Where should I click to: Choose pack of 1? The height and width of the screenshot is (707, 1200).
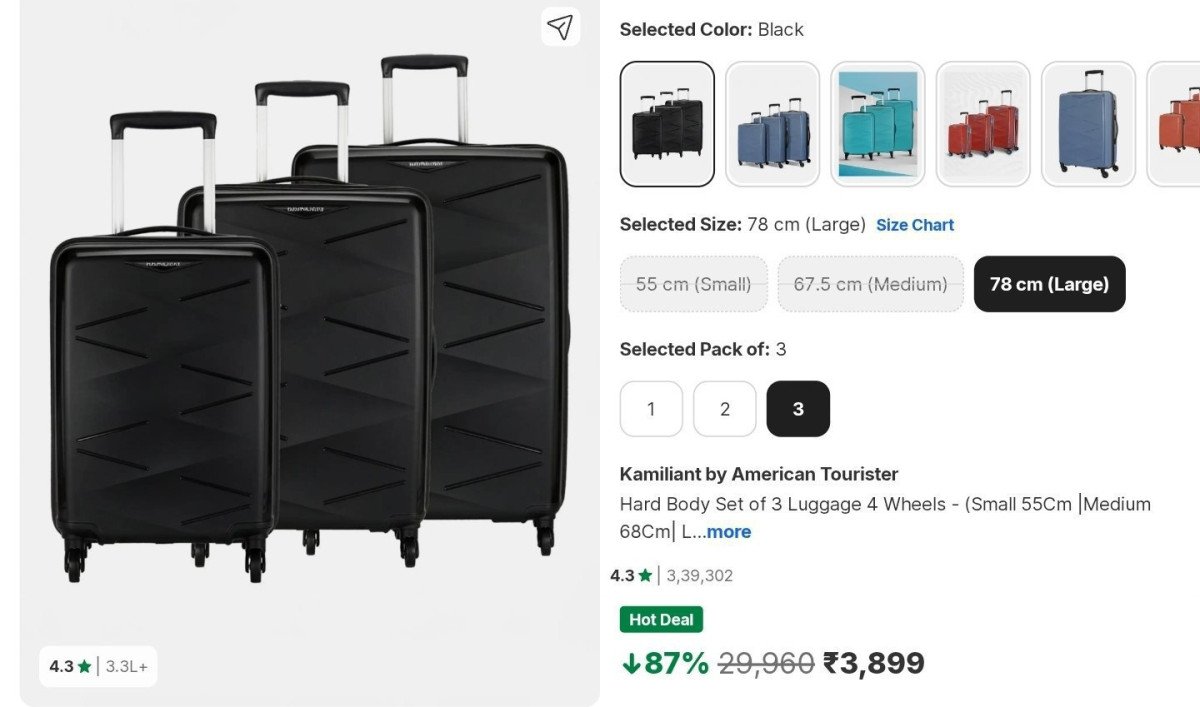tap(651, 409)
